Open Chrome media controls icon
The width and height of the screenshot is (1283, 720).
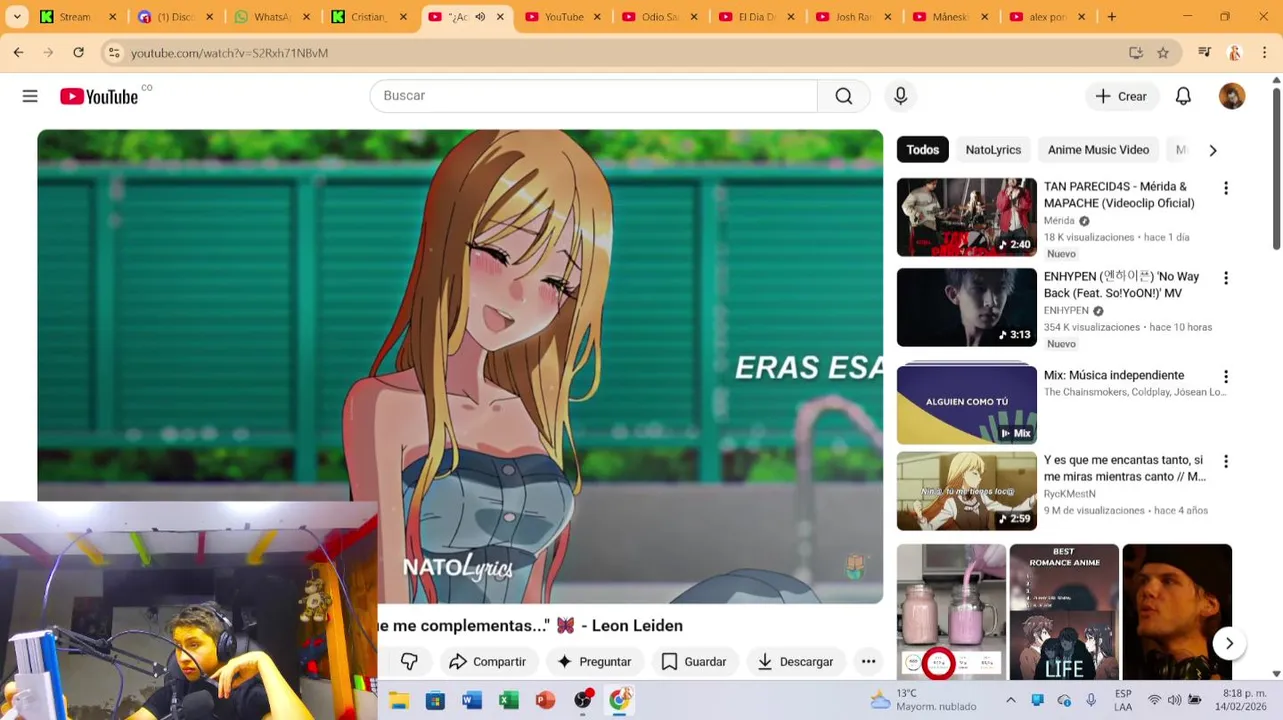click(1205, 52)
